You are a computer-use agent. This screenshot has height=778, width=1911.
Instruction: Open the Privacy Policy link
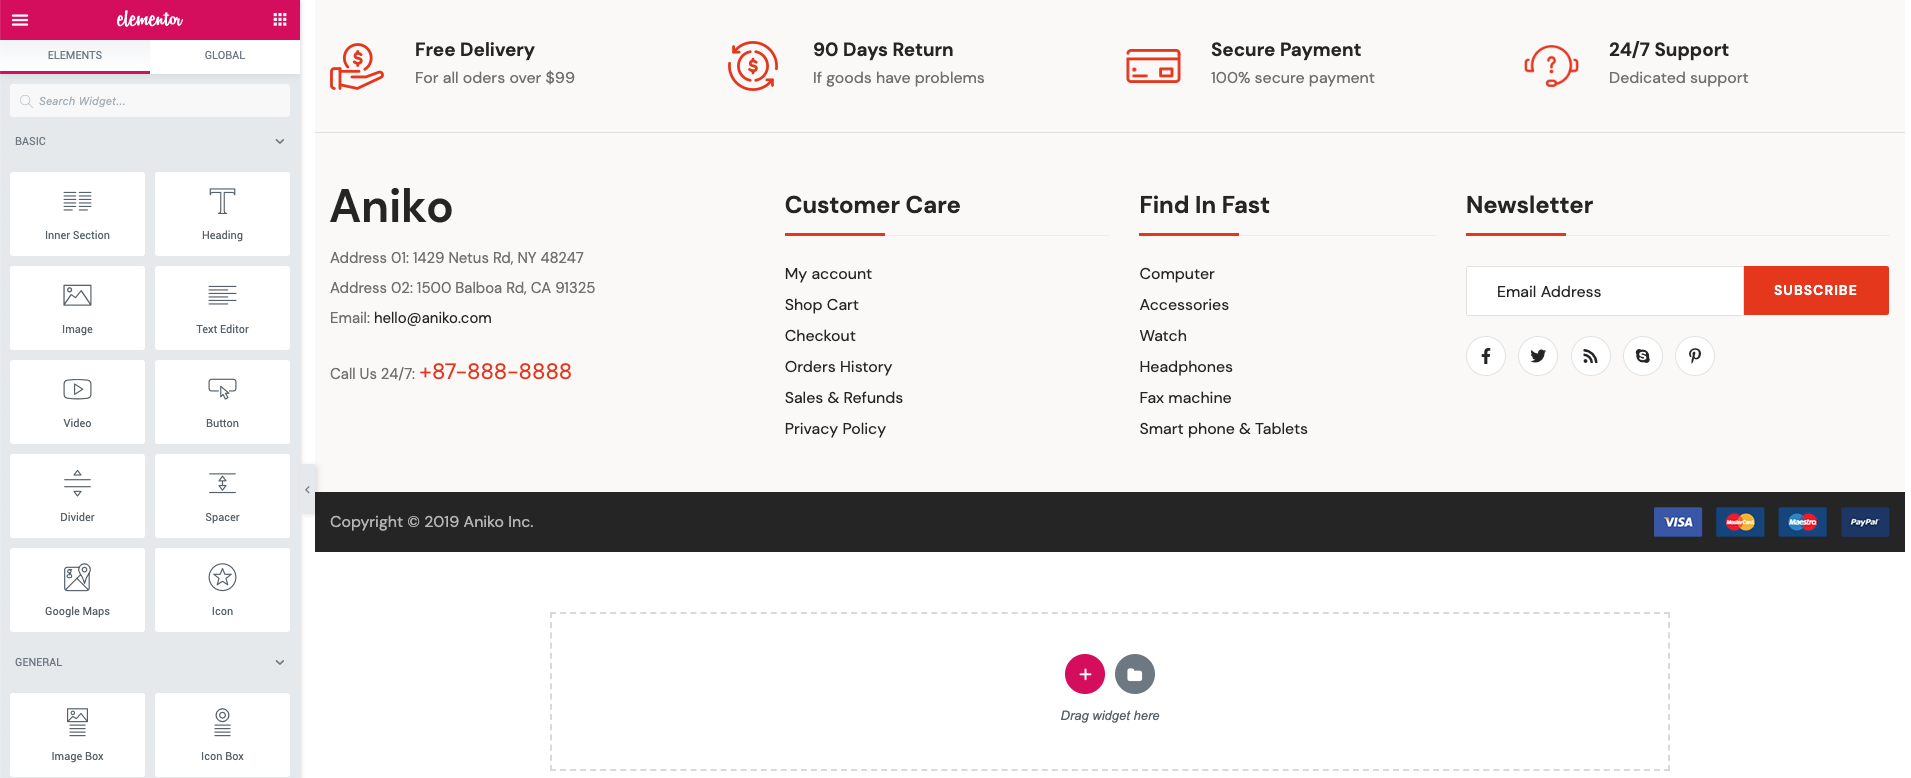[835, 429]
